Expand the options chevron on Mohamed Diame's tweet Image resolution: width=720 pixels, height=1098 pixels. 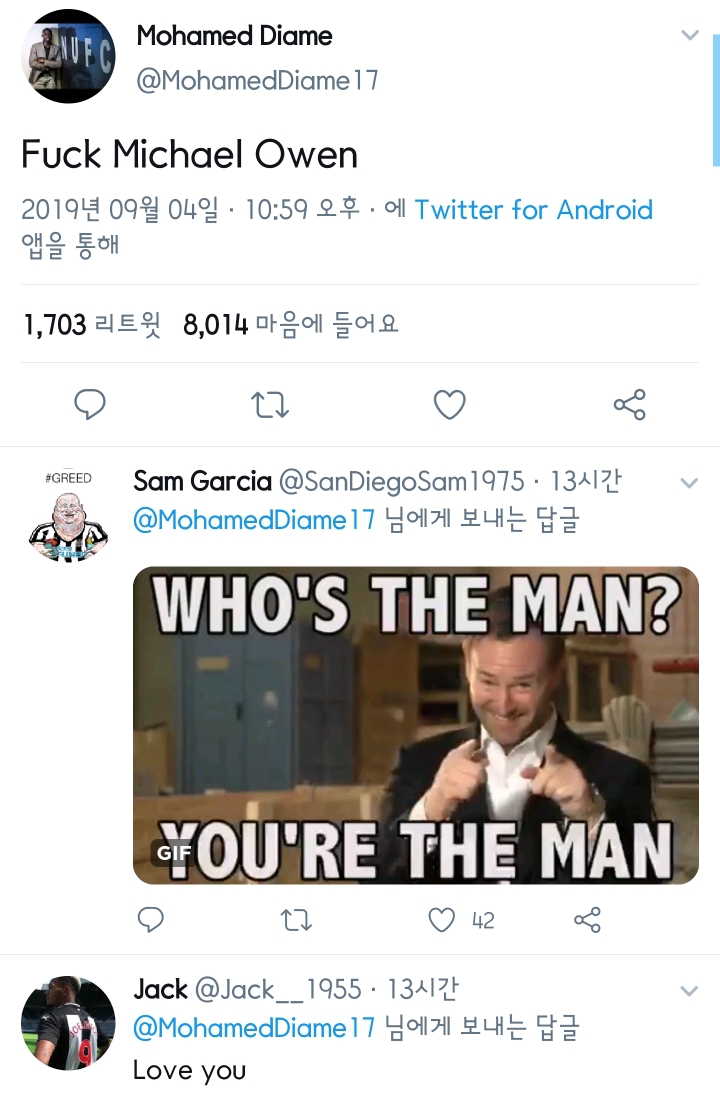pos(690,33)
